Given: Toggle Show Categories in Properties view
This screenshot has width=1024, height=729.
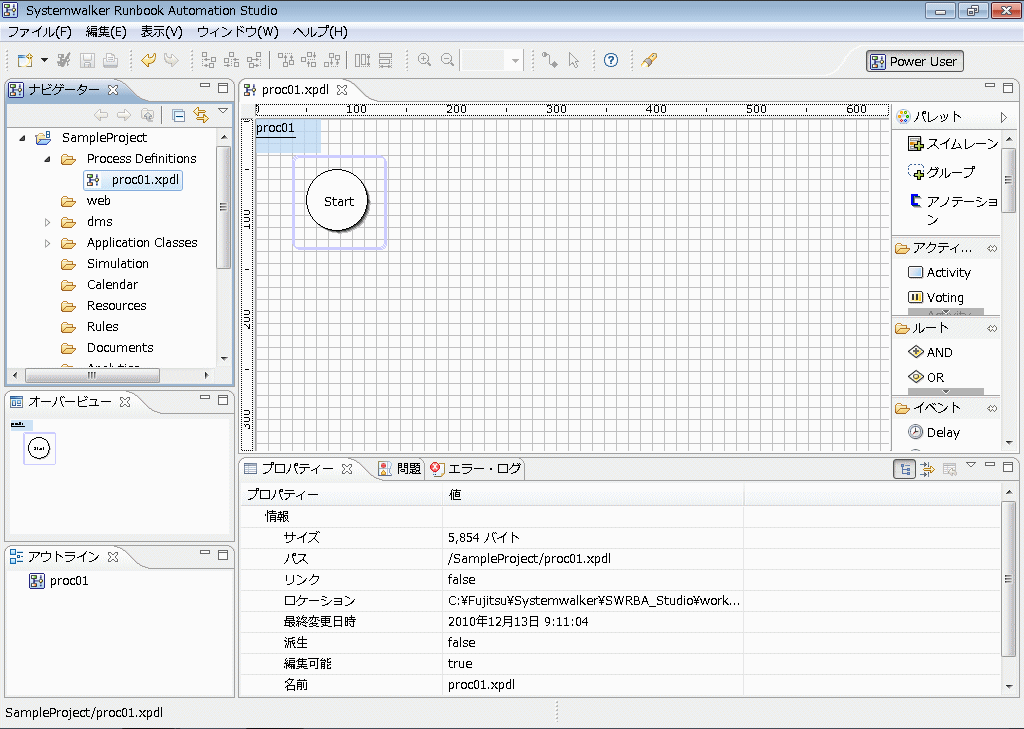Looking at the screenshot, I should coord(904,469).
